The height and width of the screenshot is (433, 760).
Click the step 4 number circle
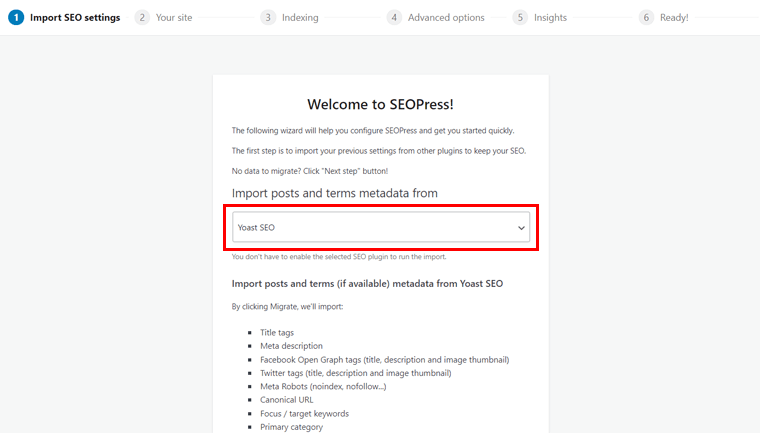(394, 17)
